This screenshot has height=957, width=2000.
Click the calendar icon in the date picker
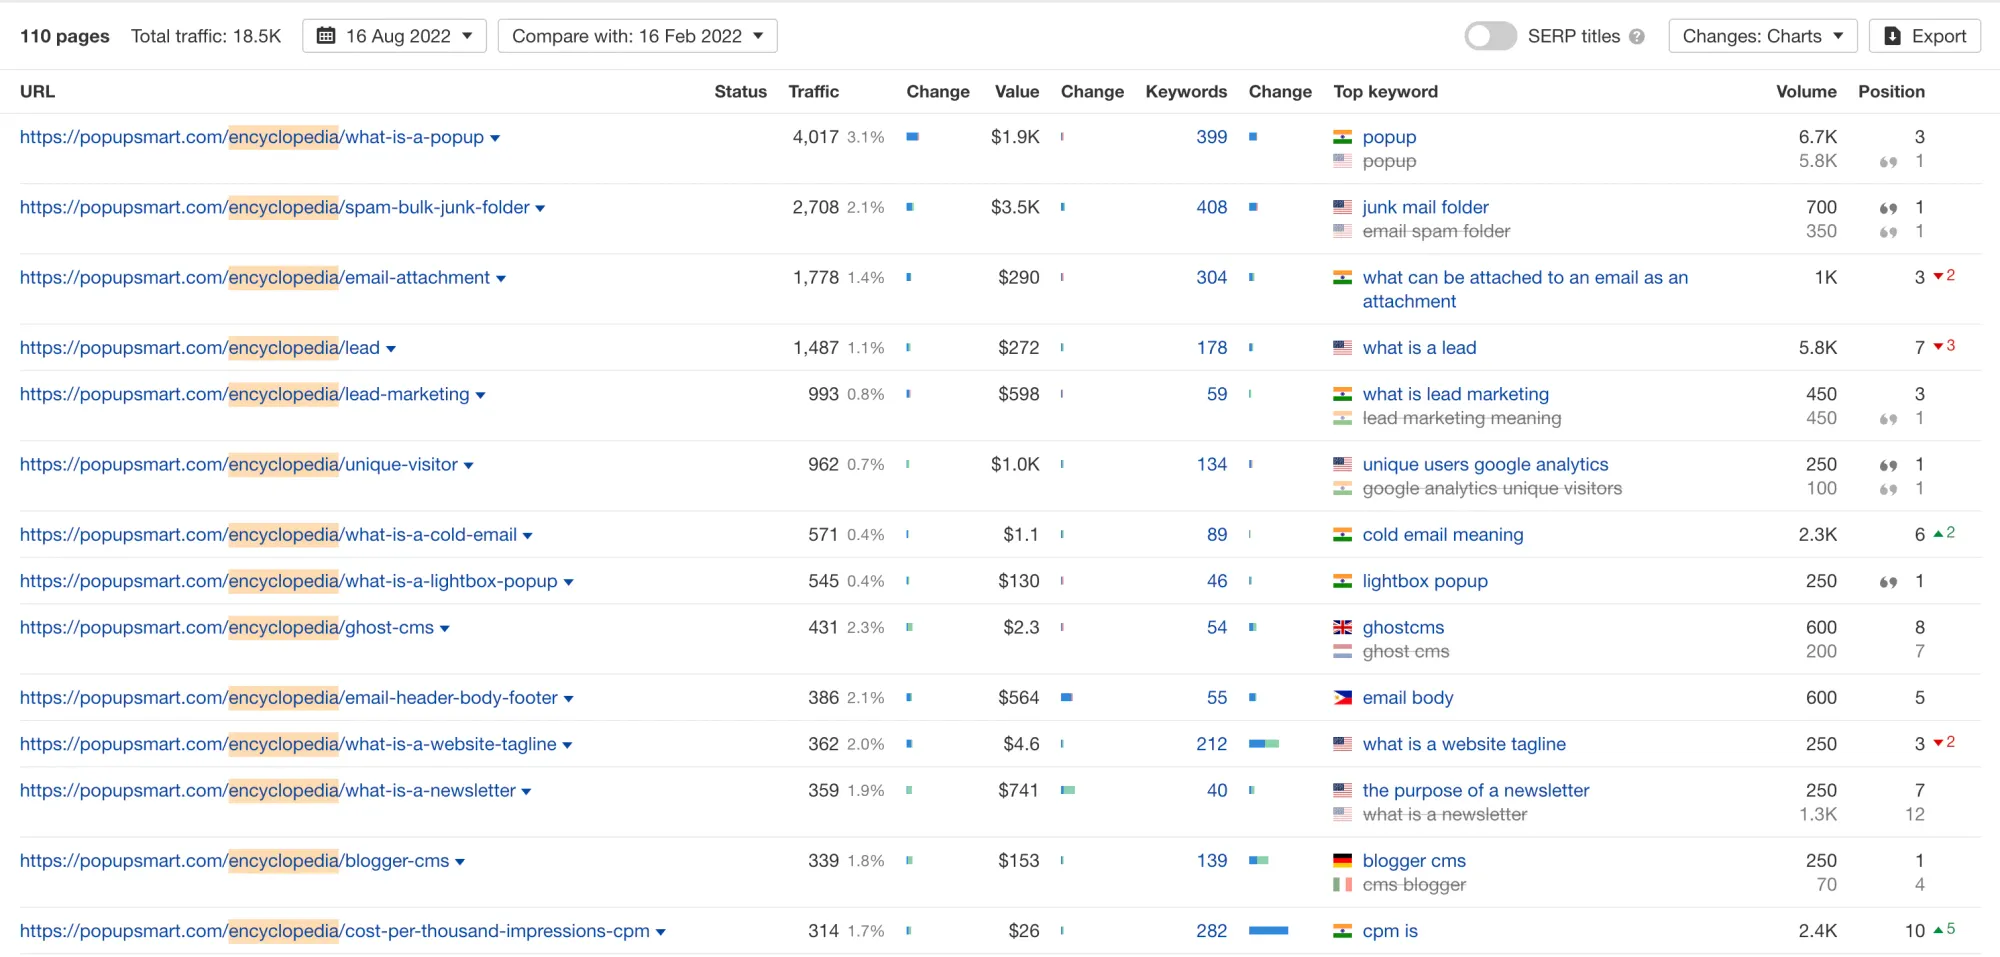click(x=326, y=36)
